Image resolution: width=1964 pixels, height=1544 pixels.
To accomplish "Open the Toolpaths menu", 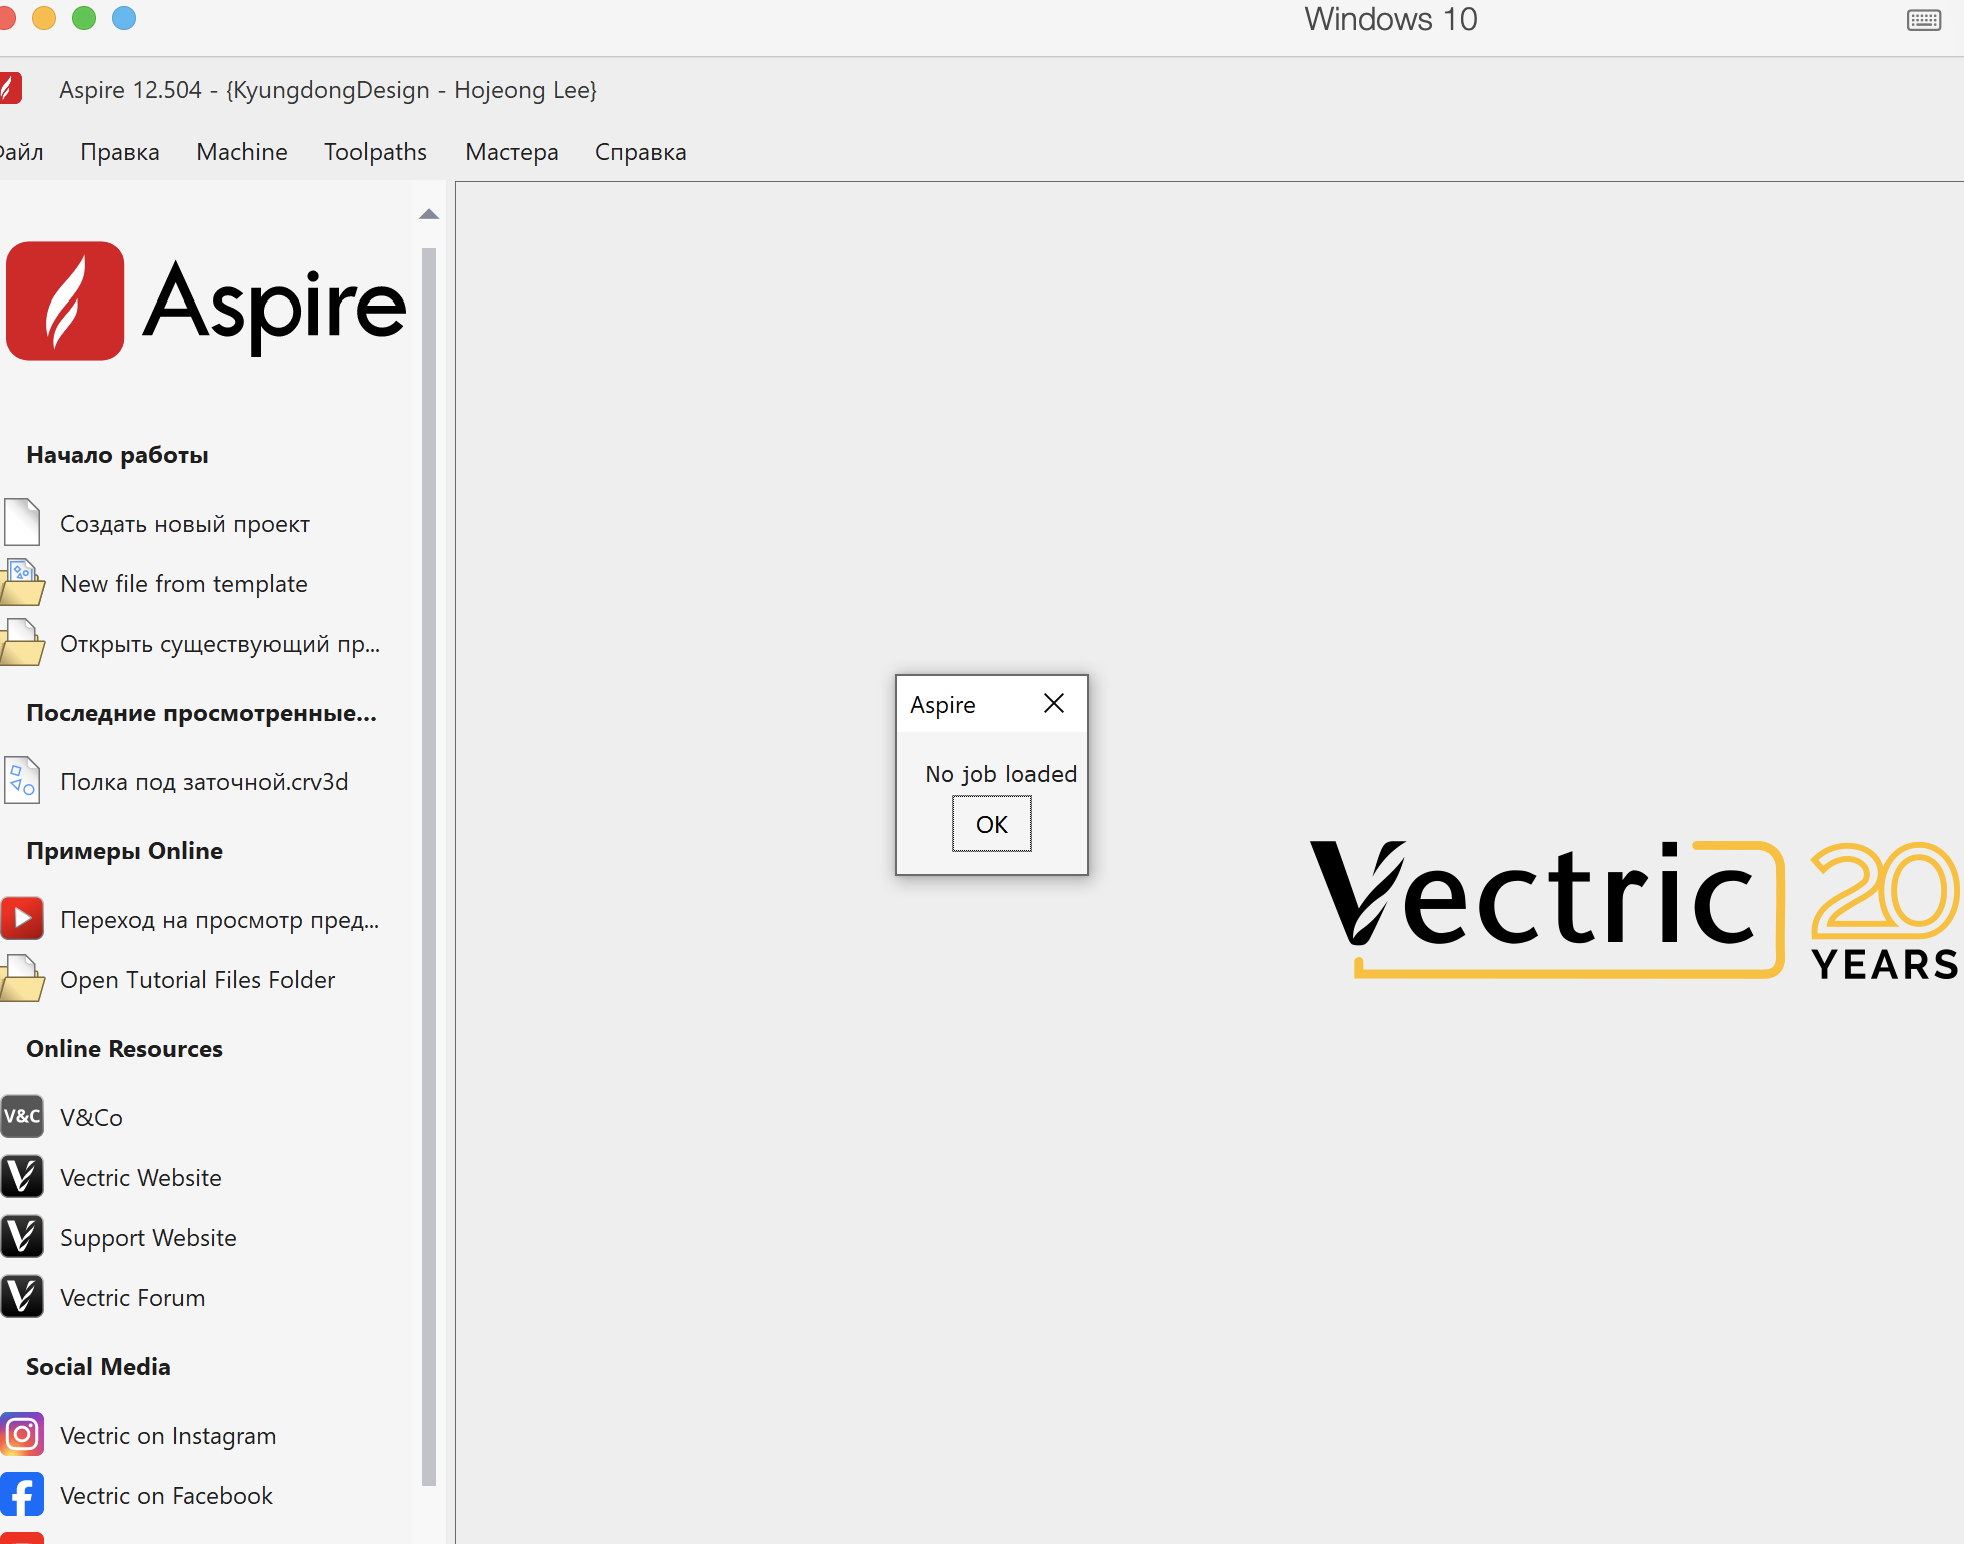I will [x=375, y=152].
